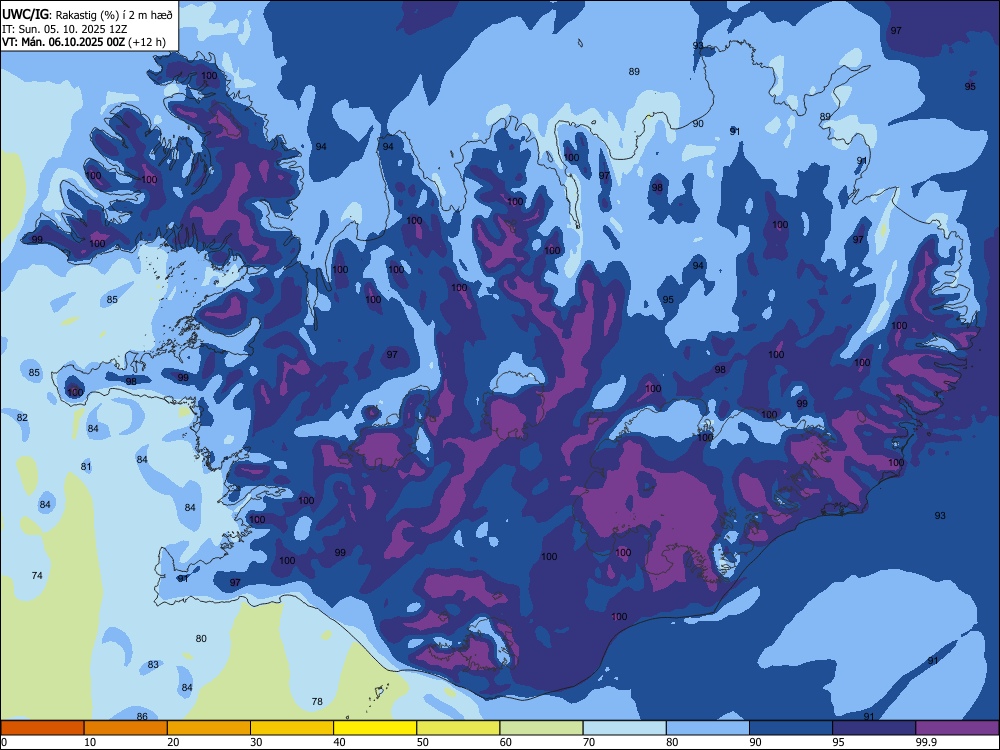Pick the dark indigo 95–99.9 legend swatch

tap(874, 728)
